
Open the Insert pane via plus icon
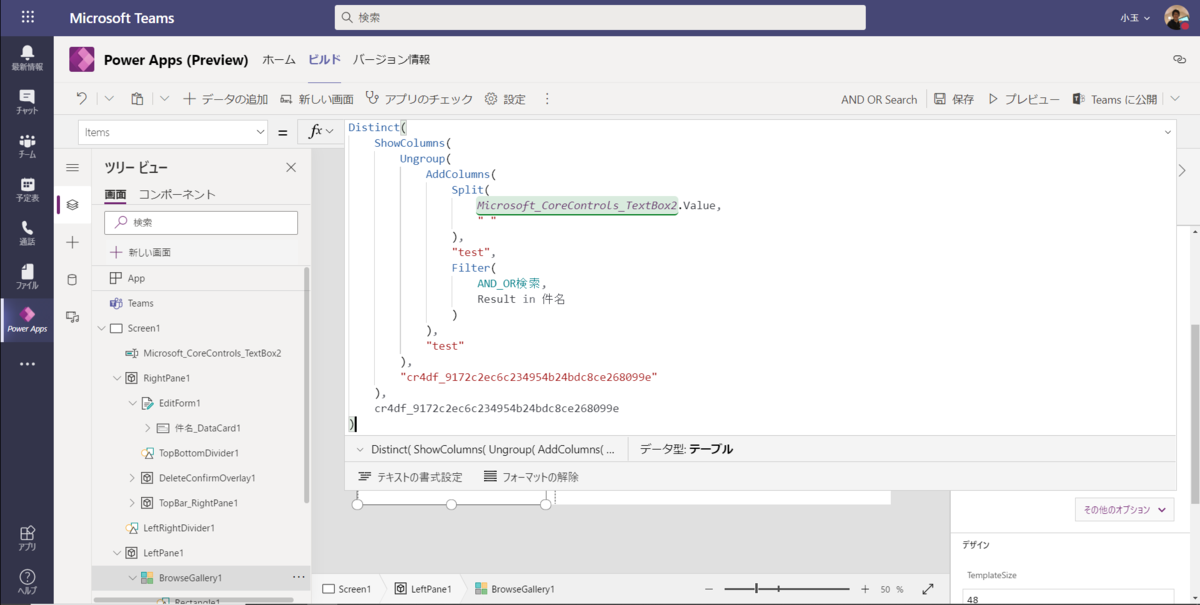pyautogui.click(x=72, y=241)
